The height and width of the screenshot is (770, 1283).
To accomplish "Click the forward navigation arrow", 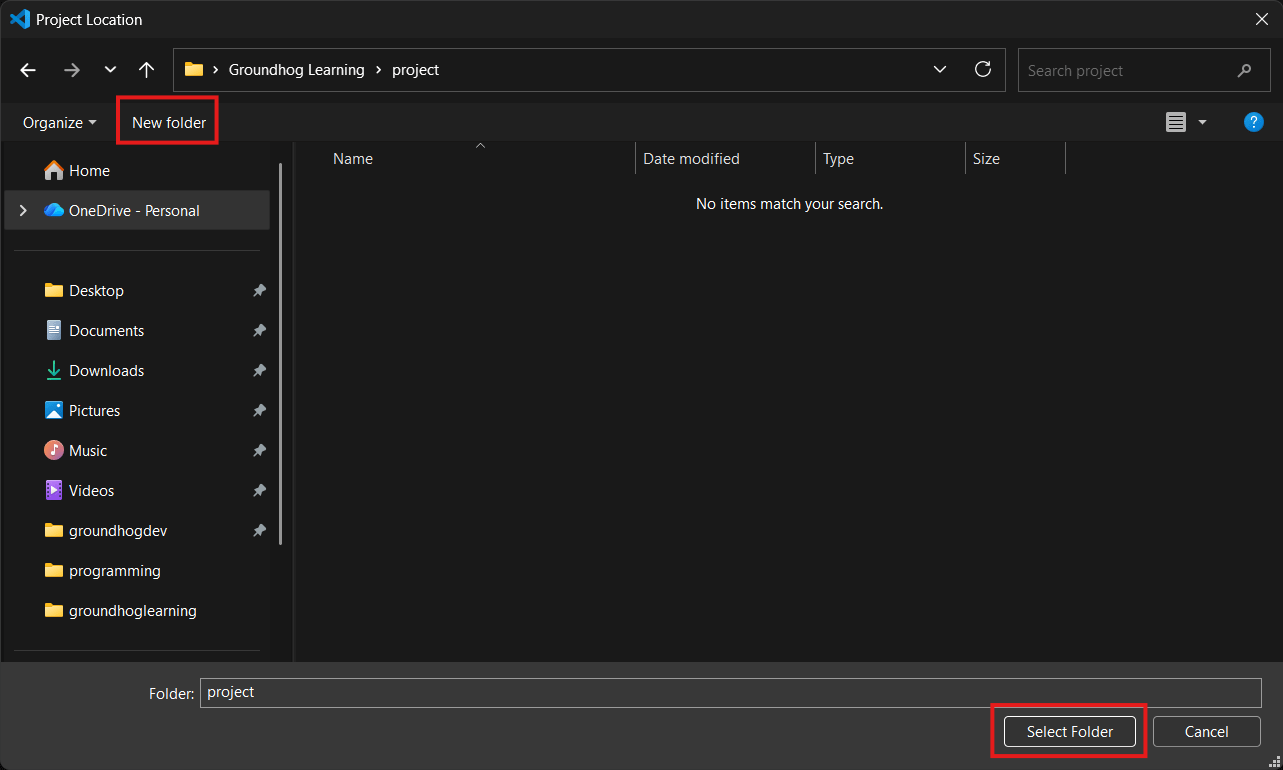I will pyautogui.click(x=72, y=70).
